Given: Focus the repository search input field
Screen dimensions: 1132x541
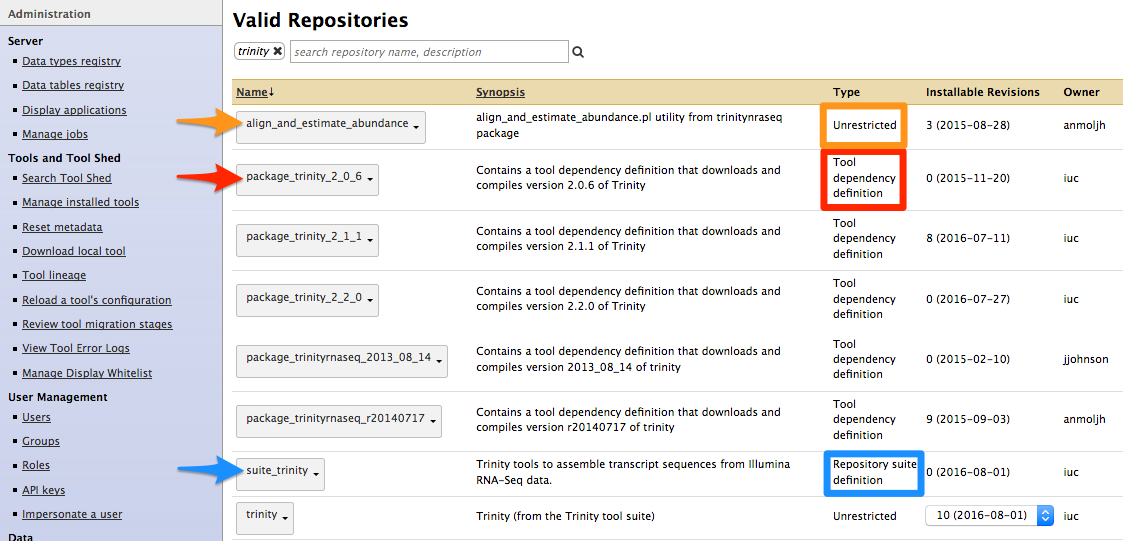Looking at the screenshot, I should coord(429,52).
